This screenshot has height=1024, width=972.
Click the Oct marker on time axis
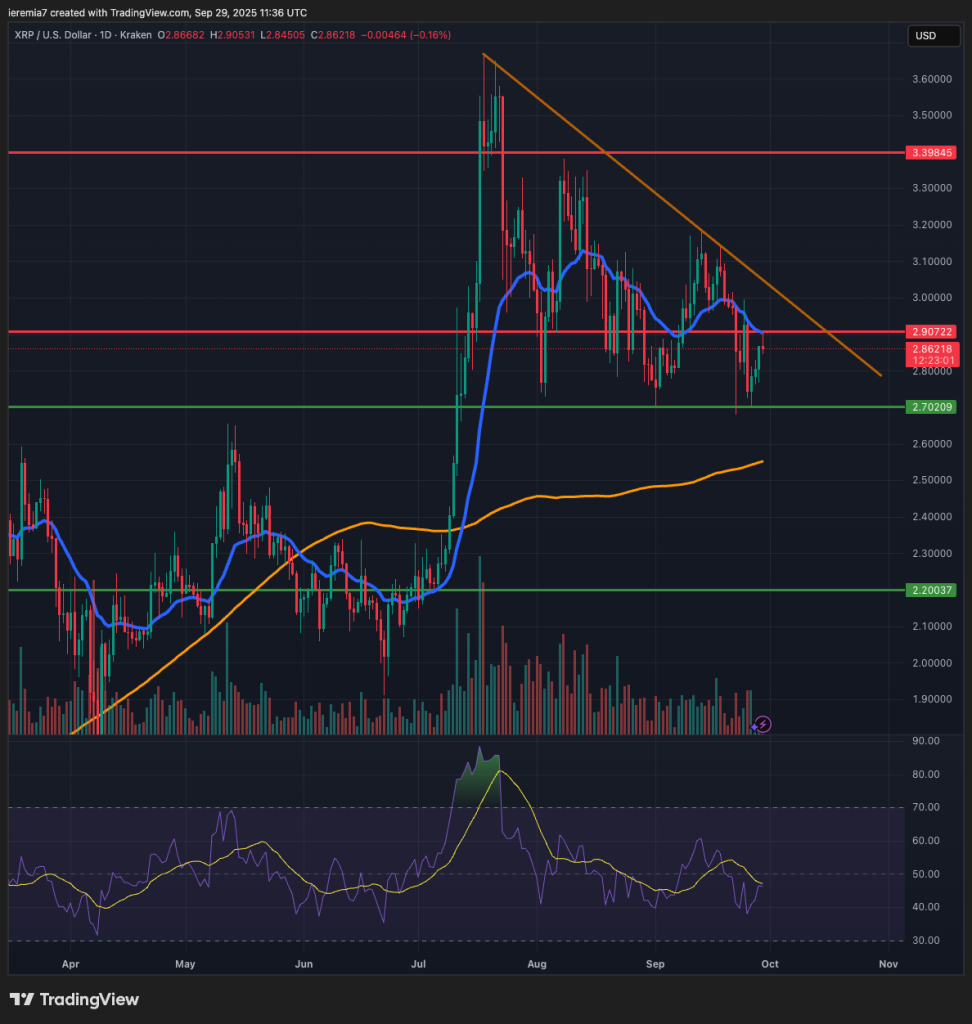click(x=771, y=963)
